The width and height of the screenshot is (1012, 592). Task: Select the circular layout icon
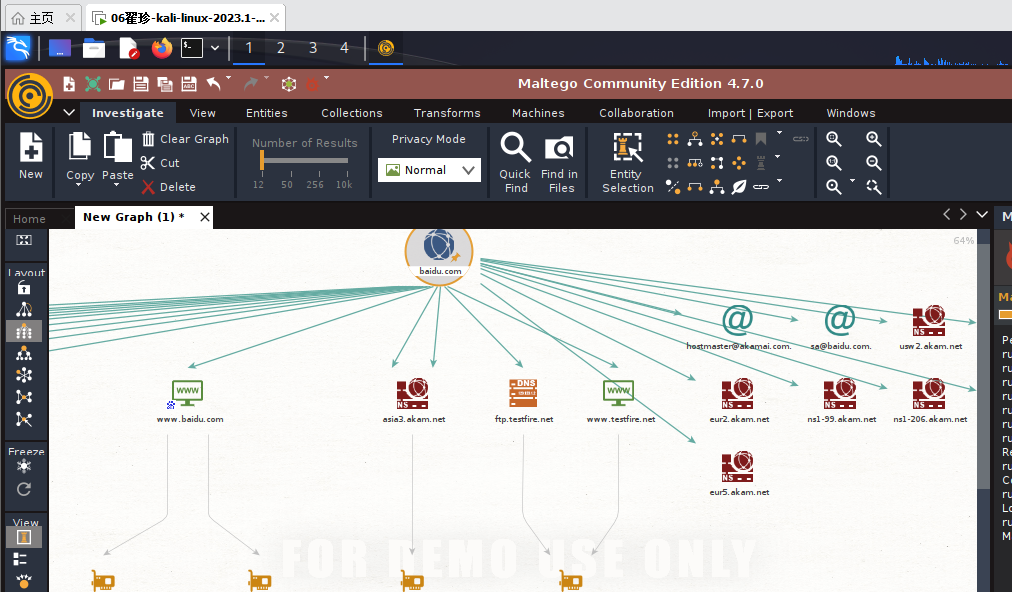tap(24, 375)
